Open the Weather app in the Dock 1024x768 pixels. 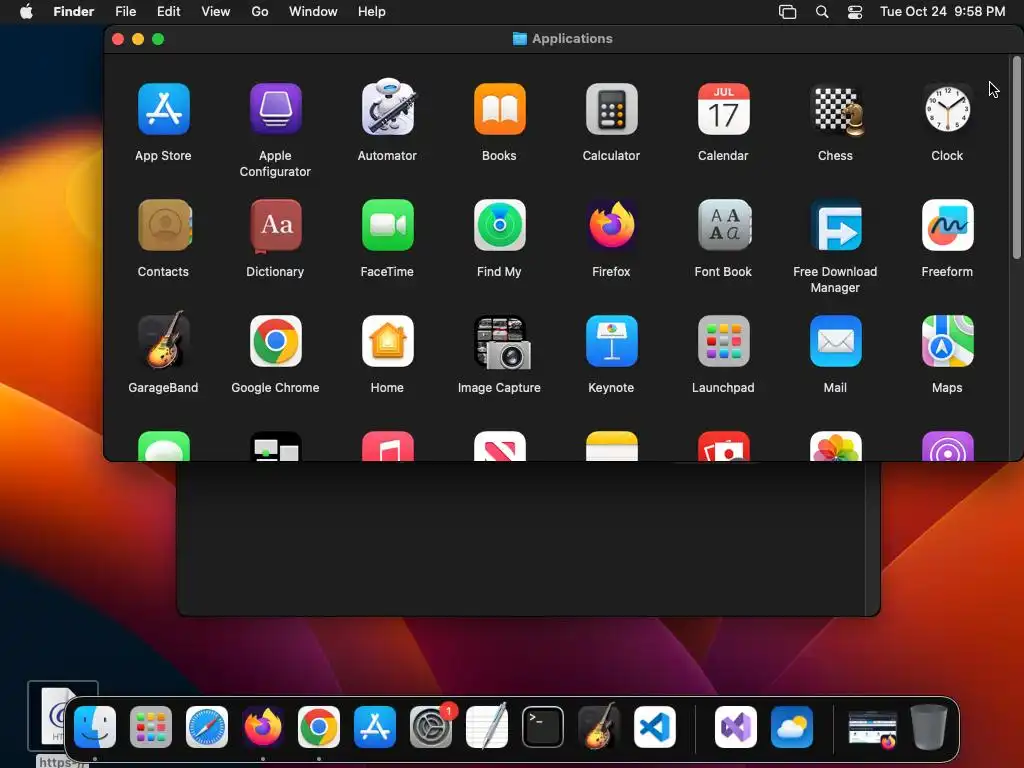pyautogui.click(x=792, y=727)
